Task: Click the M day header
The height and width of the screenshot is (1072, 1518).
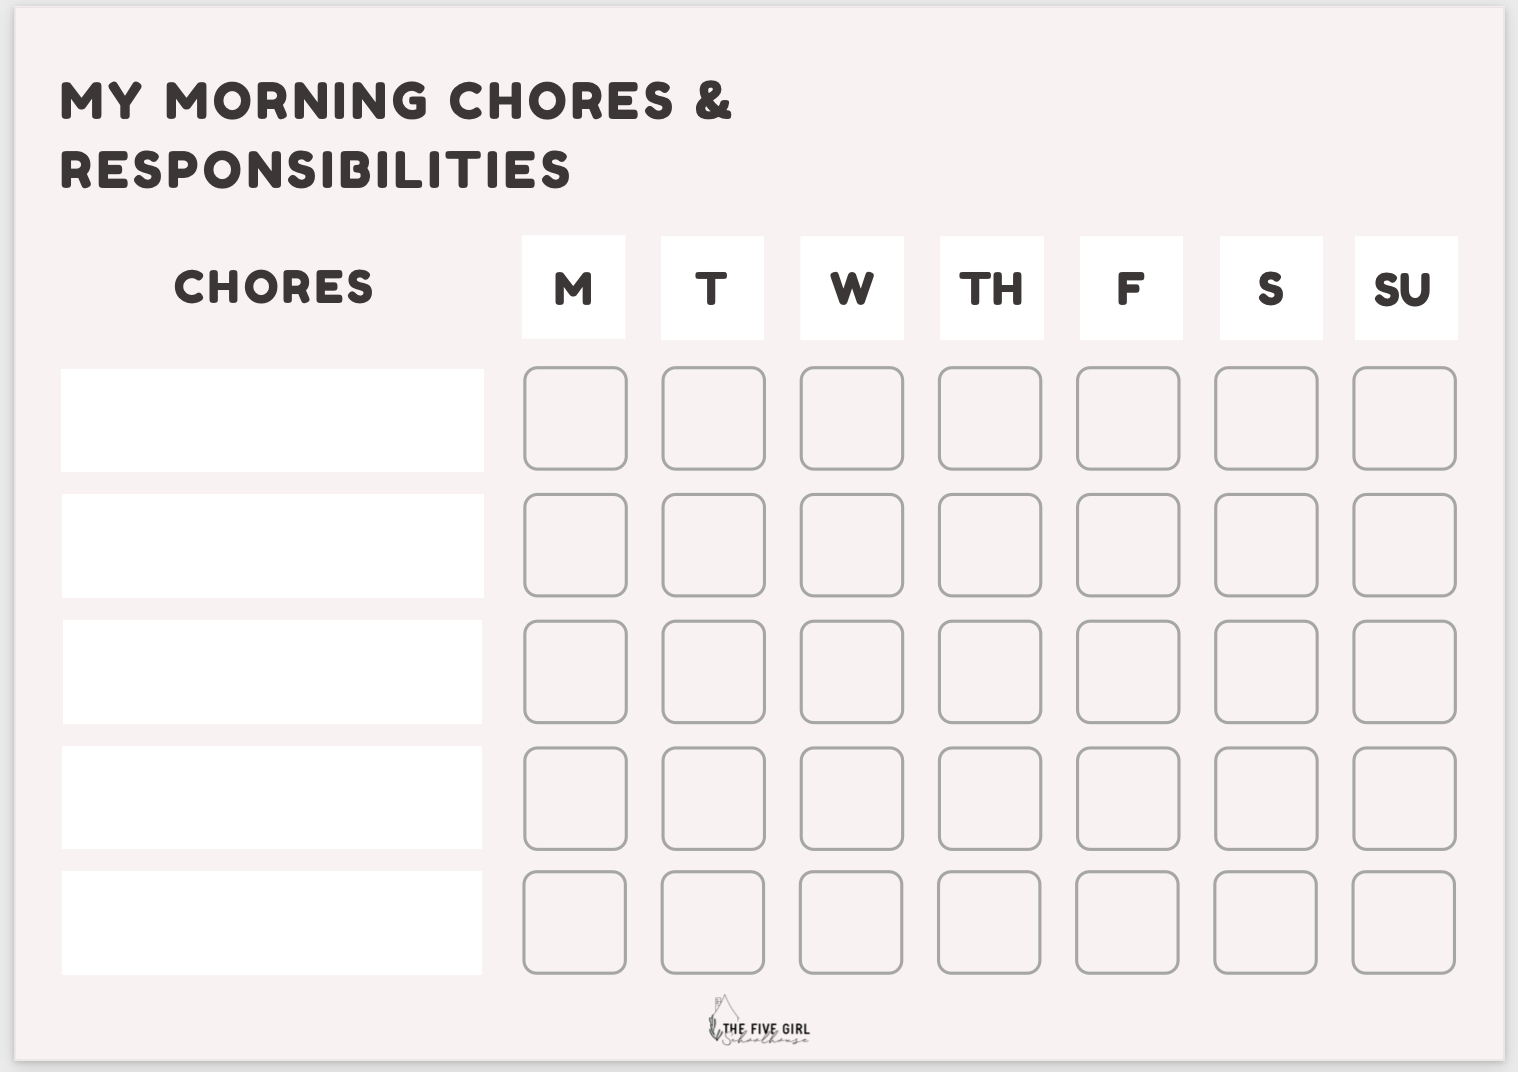Action: coord(573,288)
